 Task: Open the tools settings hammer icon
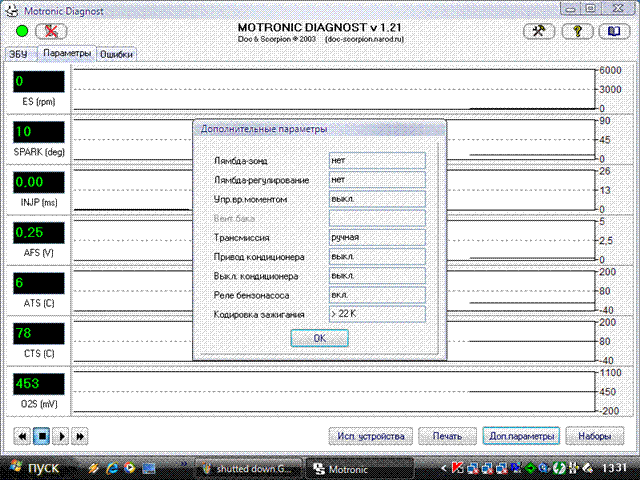pos(539,31)
